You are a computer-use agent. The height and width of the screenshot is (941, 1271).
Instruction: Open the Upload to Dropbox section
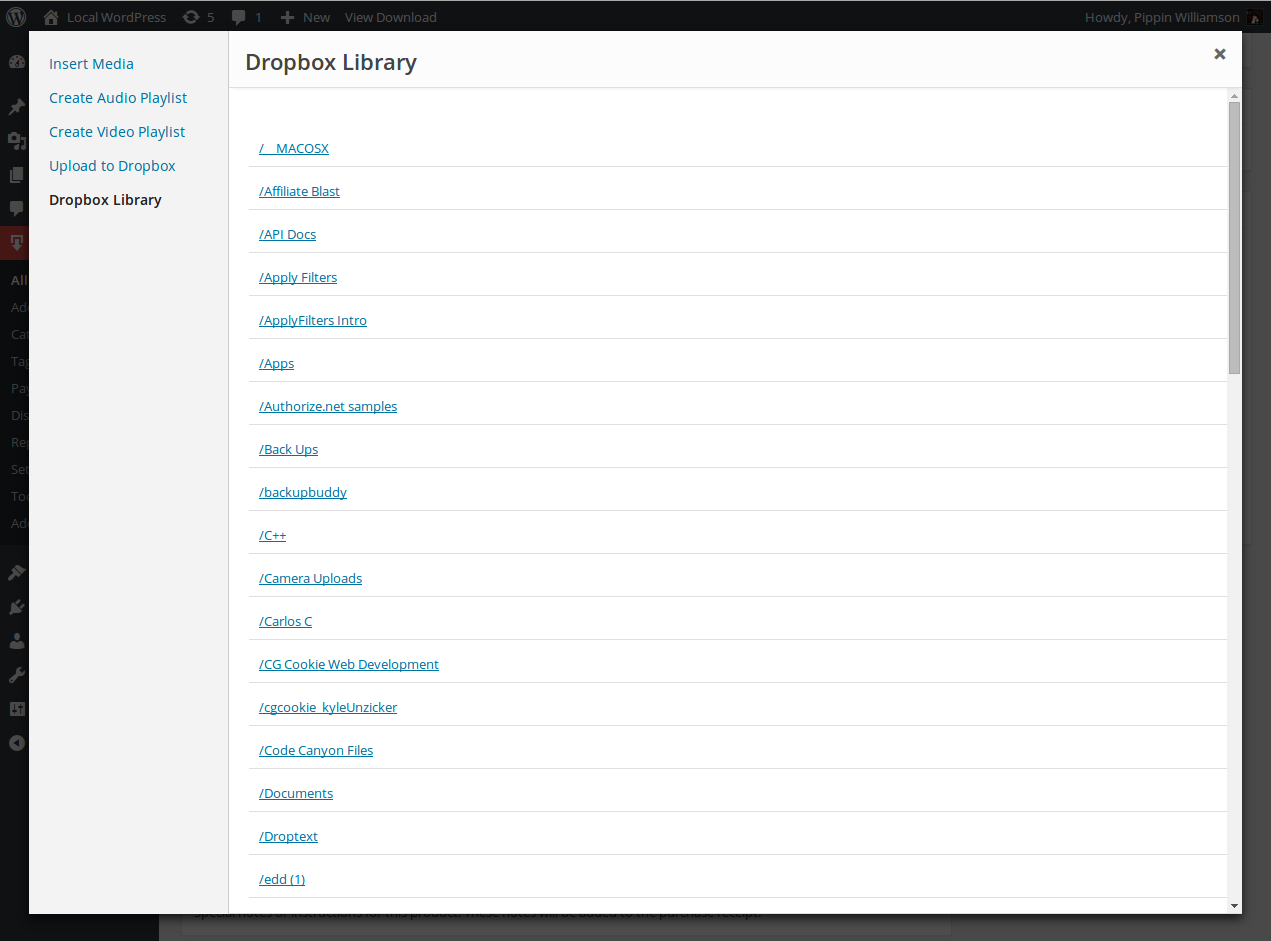[112, 166]
